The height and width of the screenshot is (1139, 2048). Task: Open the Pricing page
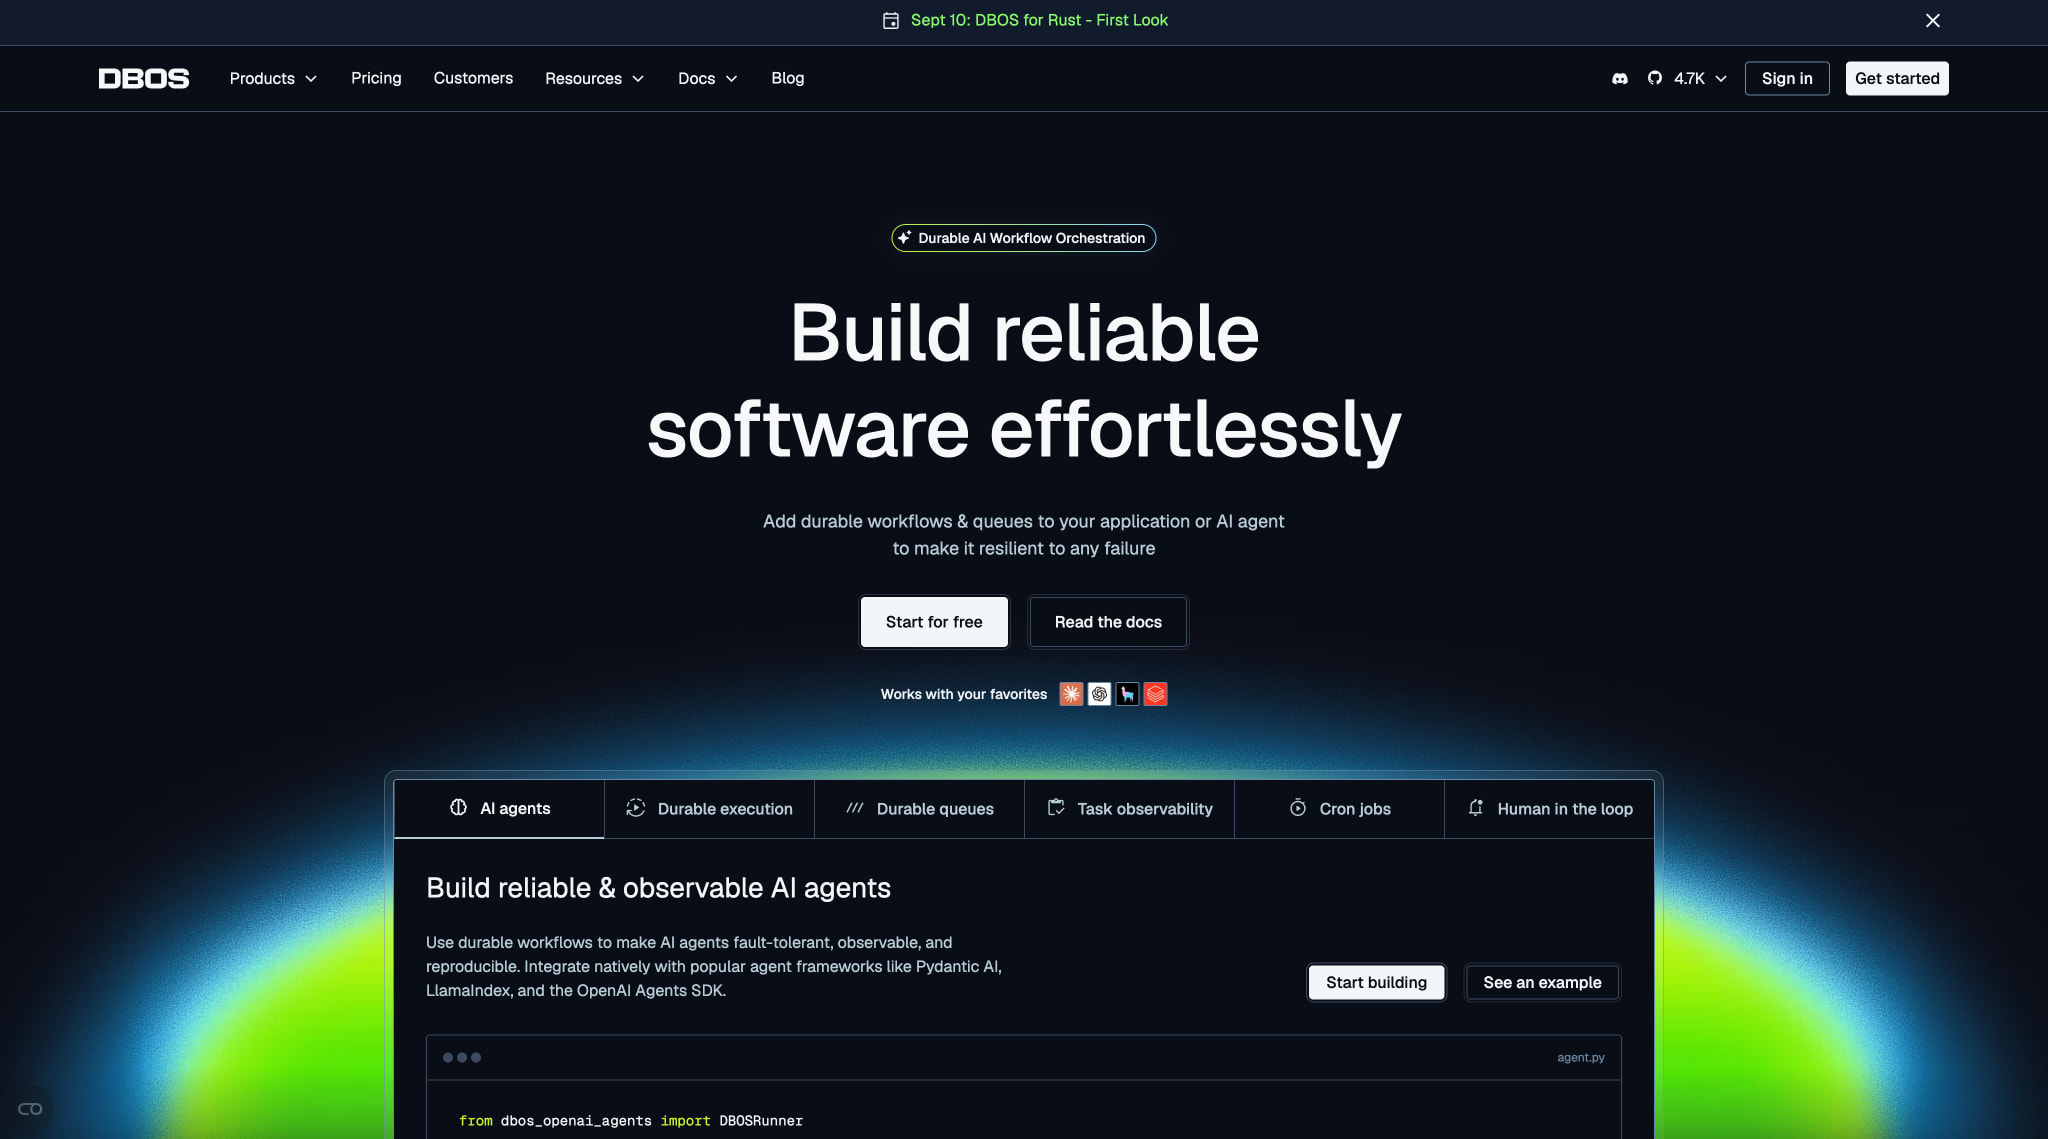point(376,78)
